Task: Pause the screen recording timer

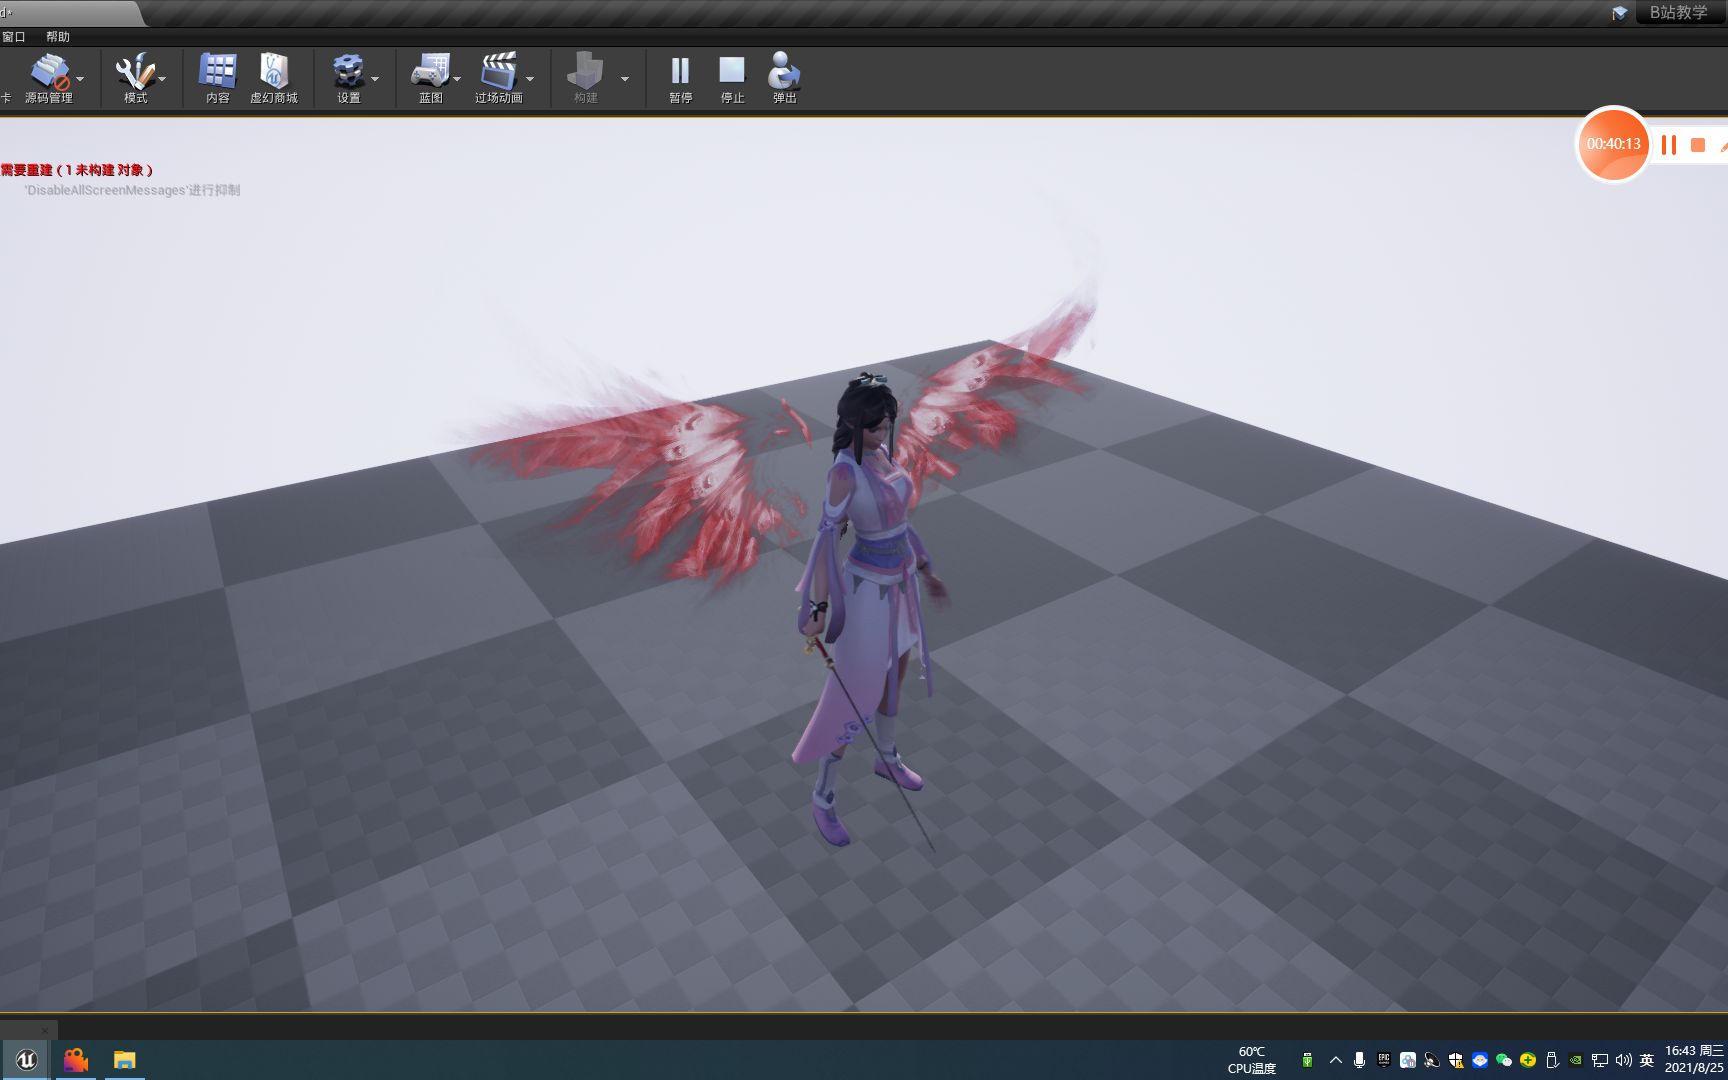Action: pos(1667,145)
